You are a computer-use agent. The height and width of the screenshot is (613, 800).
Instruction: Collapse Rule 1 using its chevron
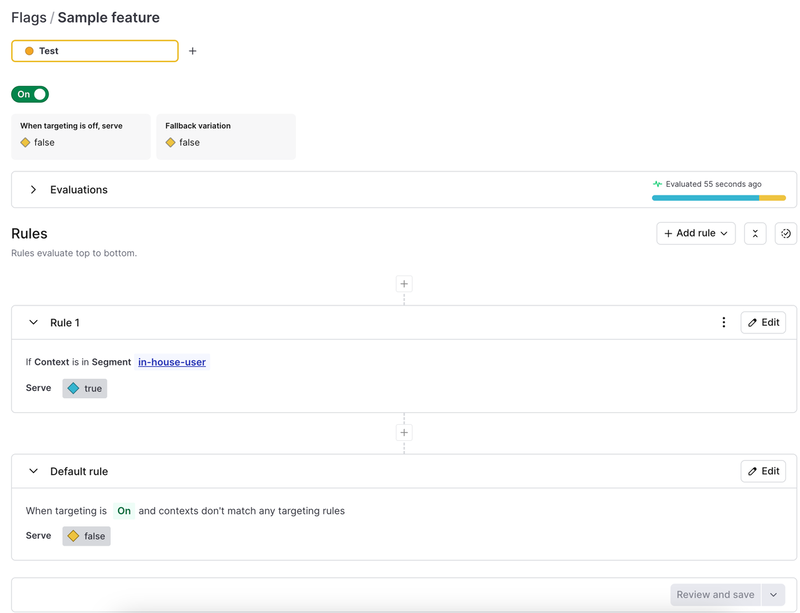point(33,322)
